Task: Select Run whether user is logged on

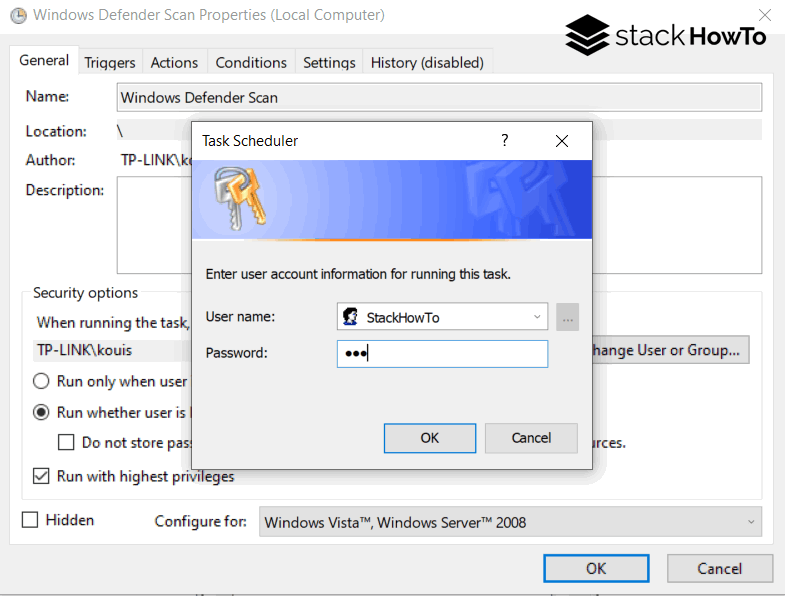Action: pyautogui.click(x=41, y=413)
